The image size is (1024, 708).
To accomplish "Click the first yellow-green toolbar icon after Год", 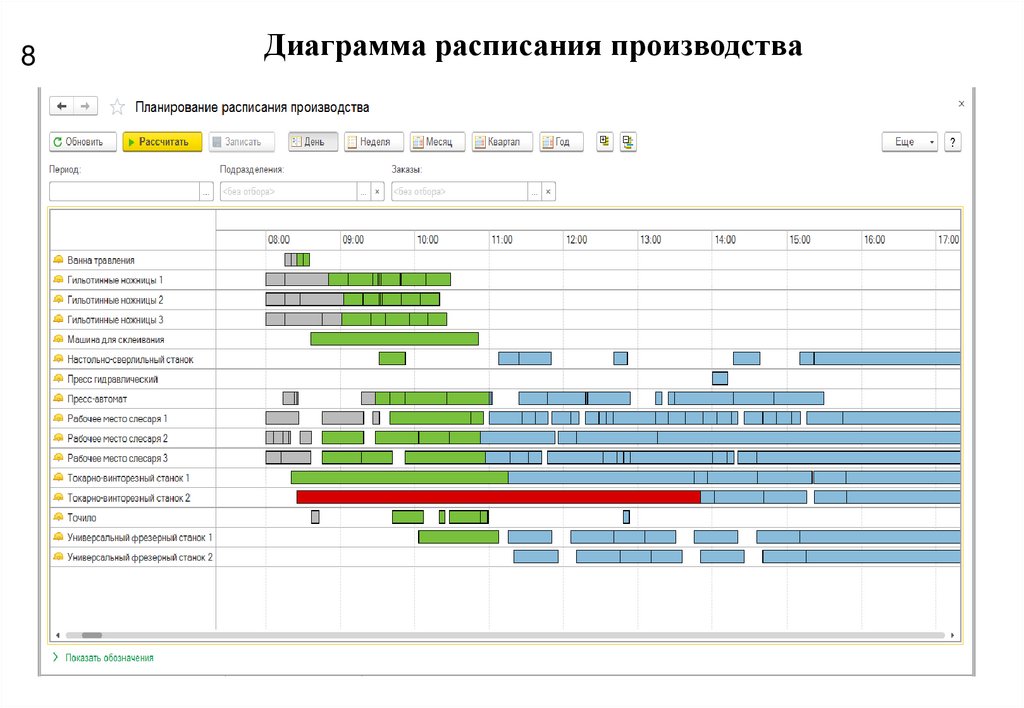I will 605,141.
